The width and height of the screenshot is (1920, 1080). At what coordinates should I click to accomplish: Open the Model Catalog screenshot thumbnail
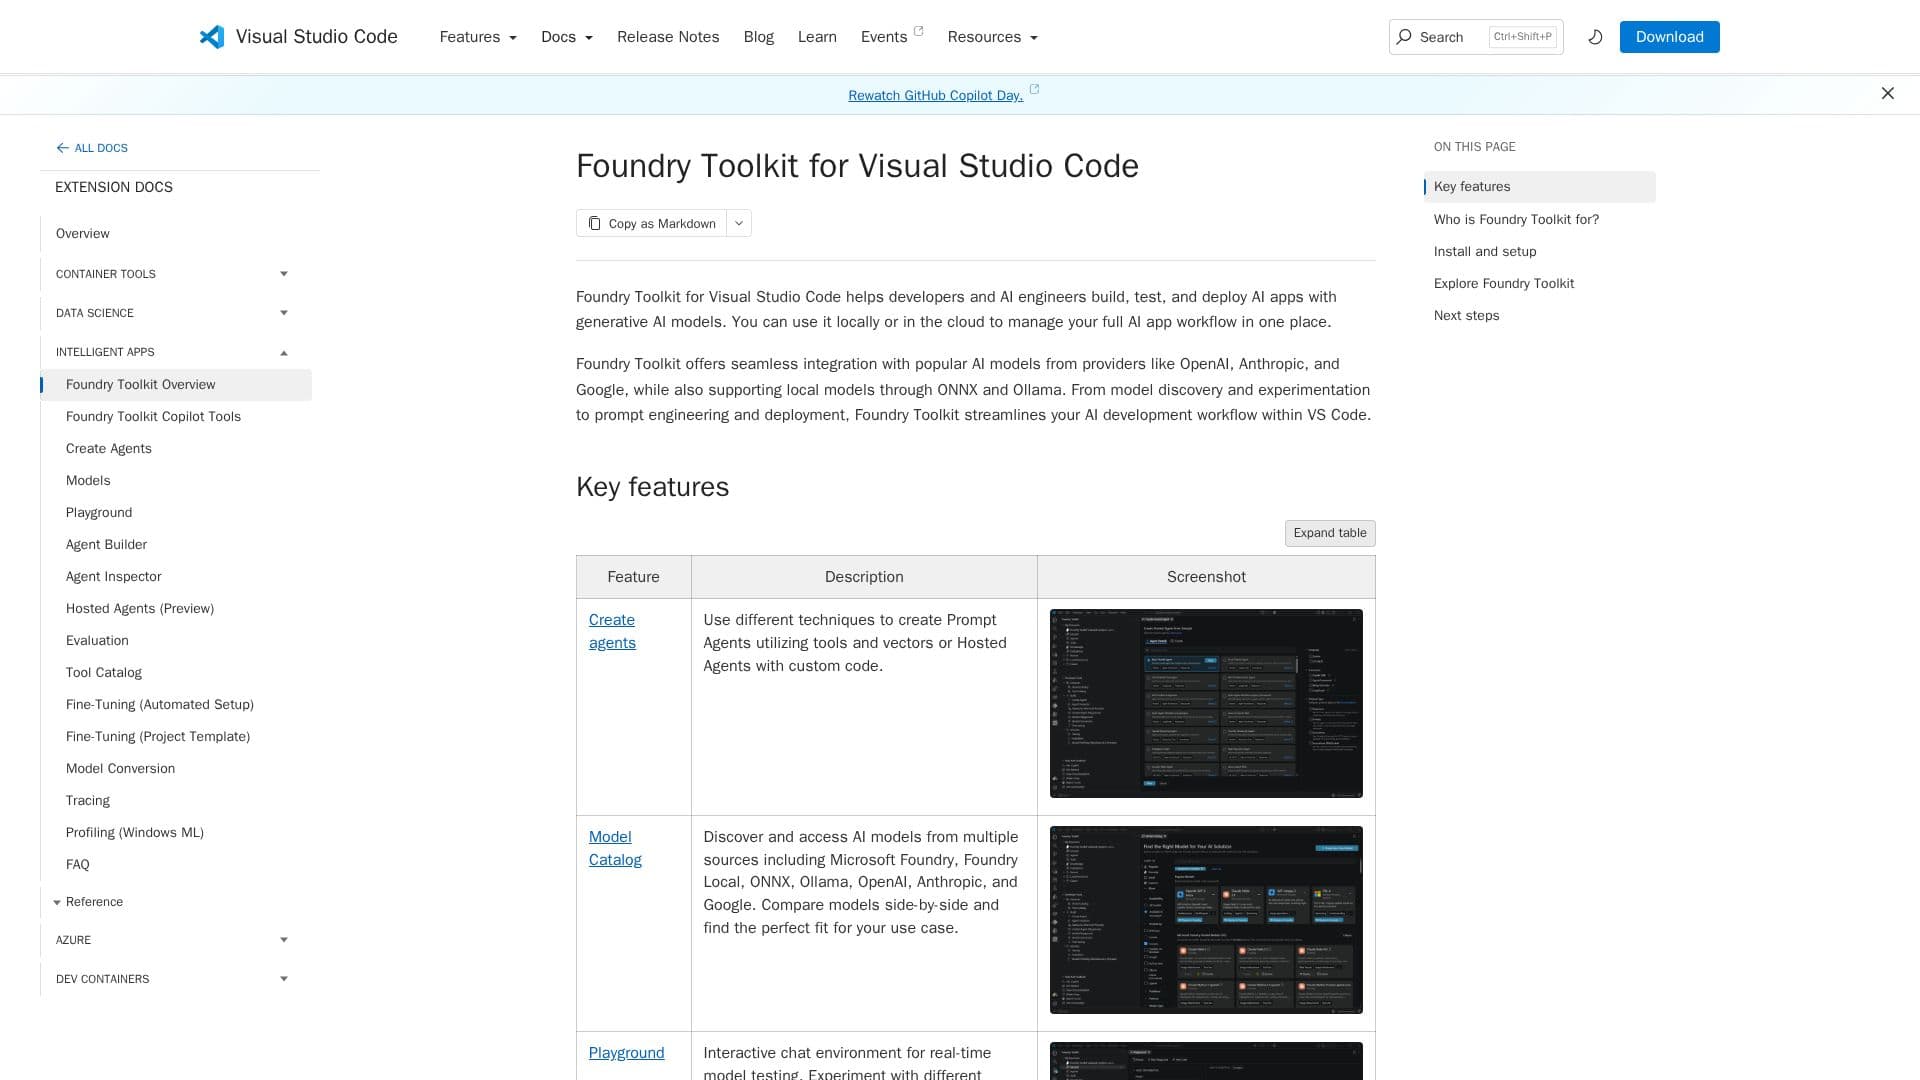(x=1206, y=920)
